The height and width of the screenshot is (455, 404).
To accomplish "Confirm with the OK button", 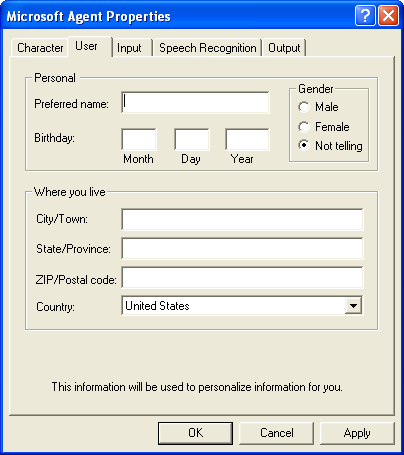I will click(195, 433).
